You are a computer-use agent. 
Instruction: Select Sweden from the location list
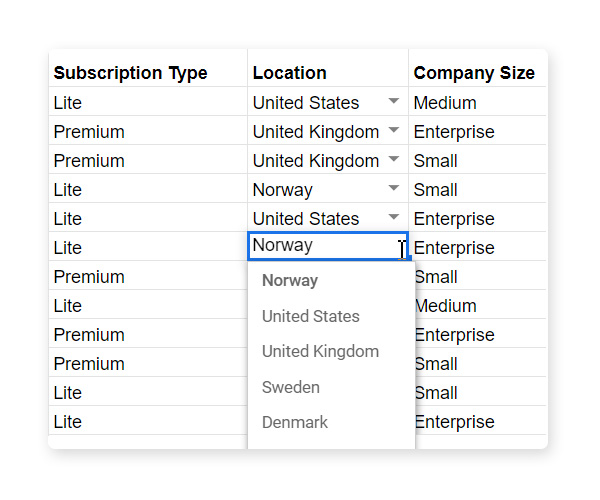pos(291,387)
